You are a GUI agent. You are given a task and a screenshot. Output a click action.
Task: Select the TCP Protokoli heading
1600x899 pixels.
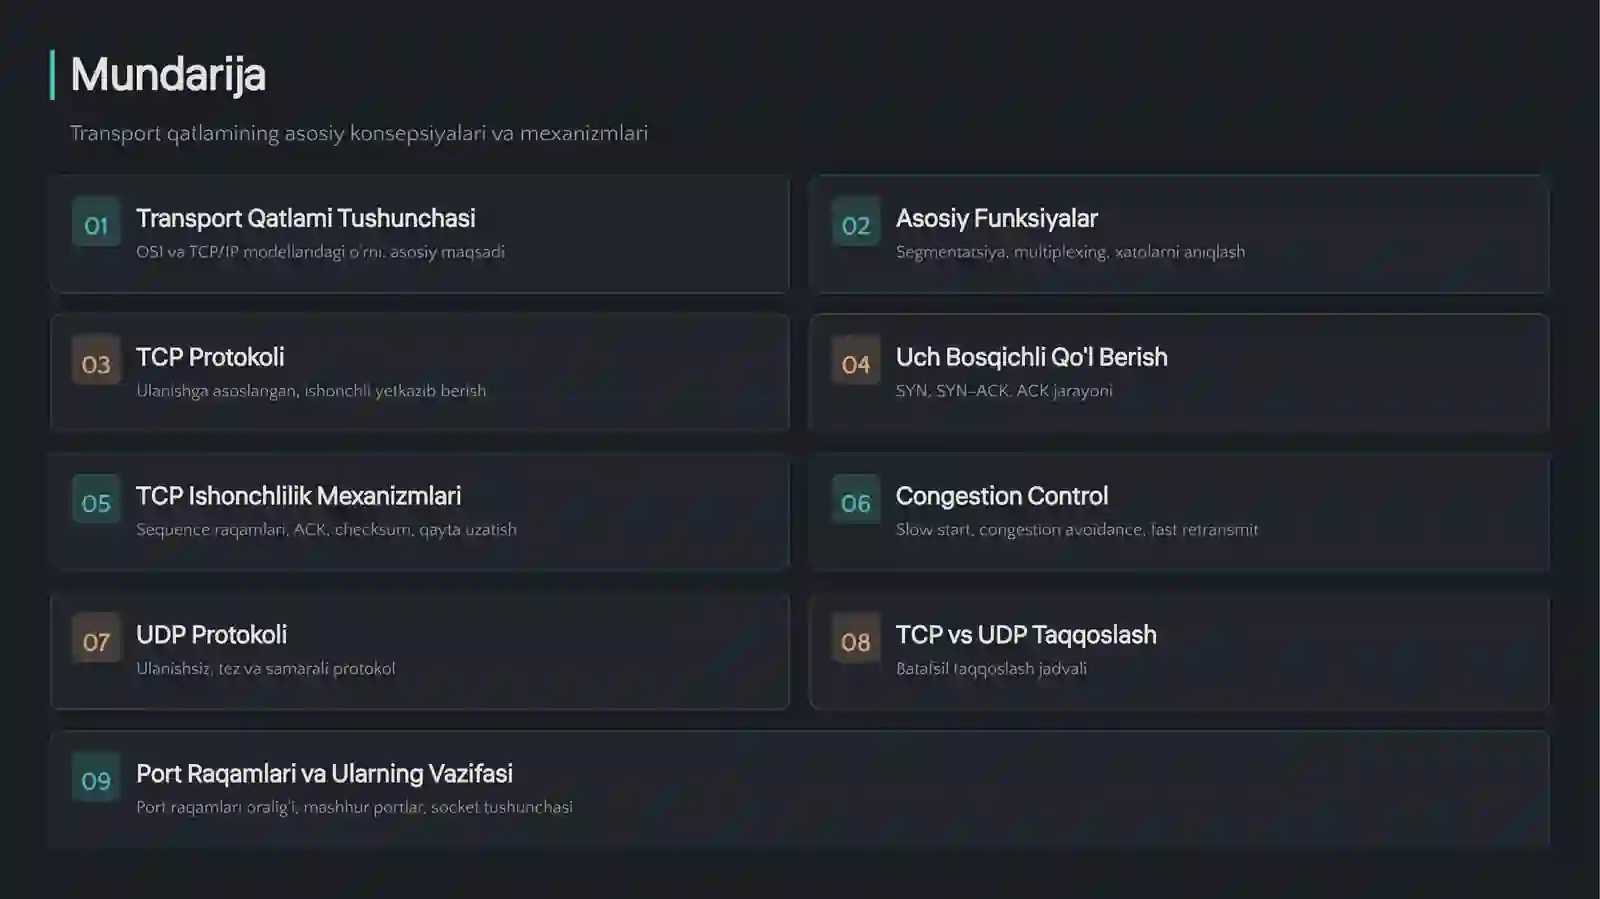(x=210, y=357)
